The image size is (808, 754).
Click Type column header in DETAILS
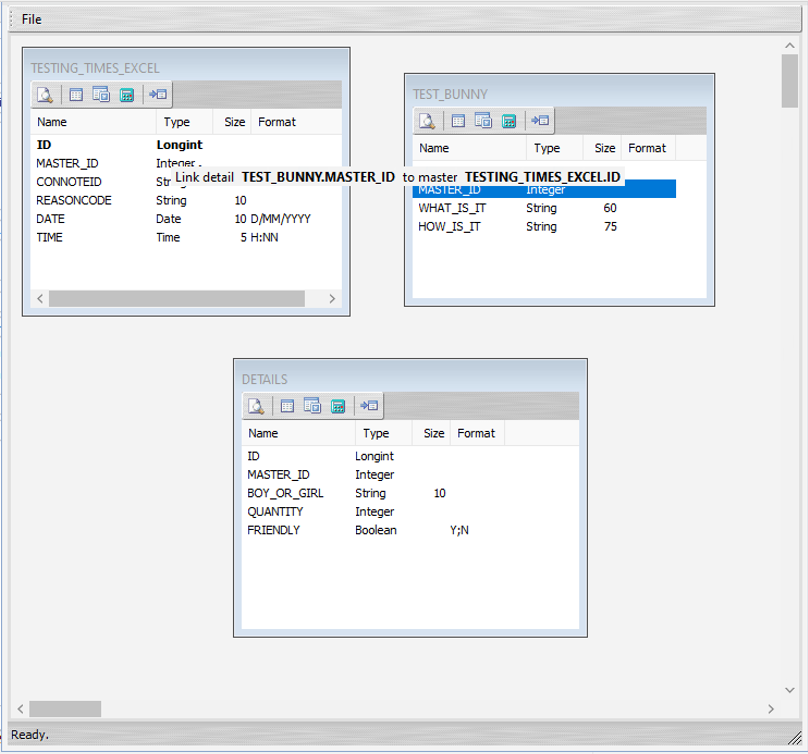383,433
